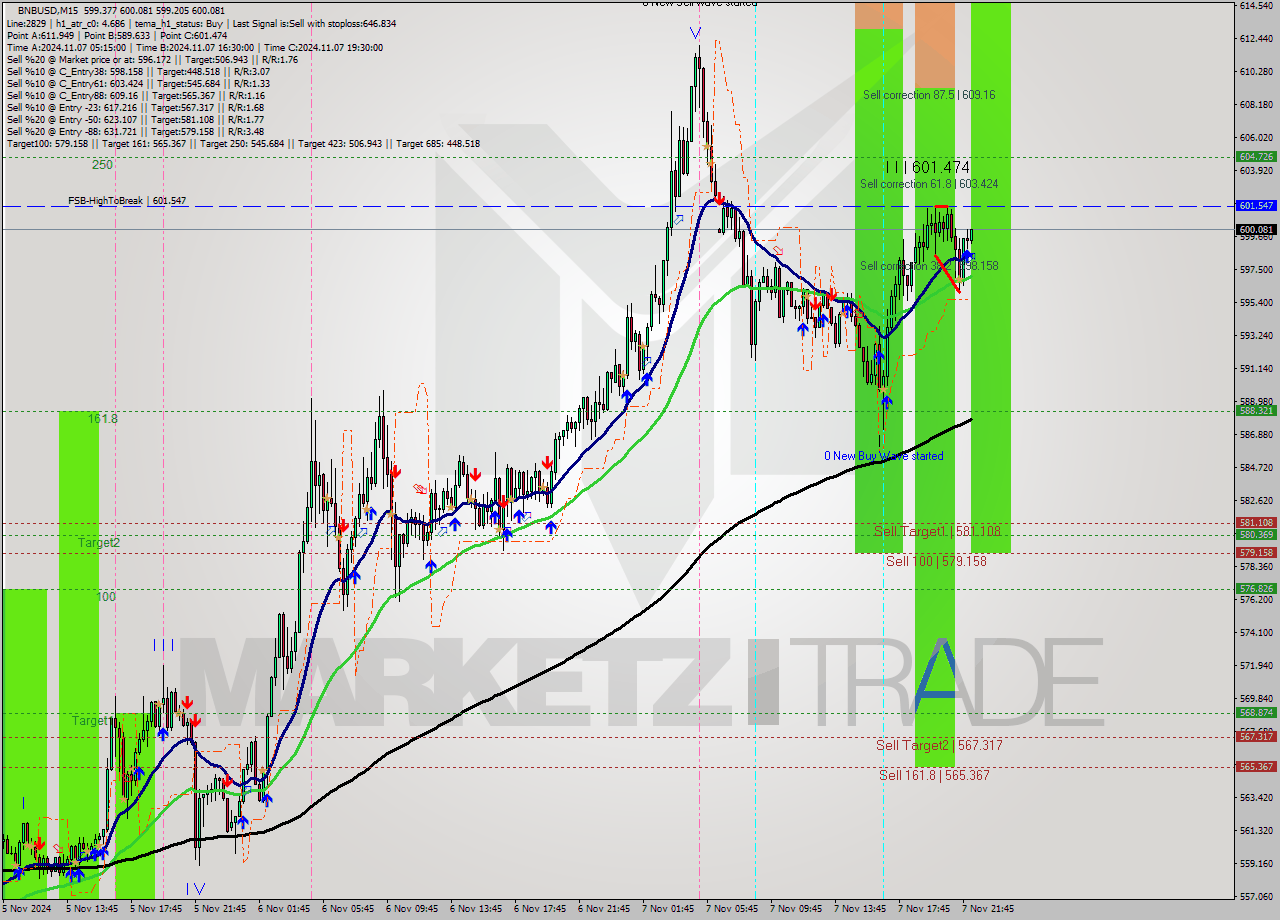Click the red 579.158 price tag
Screen dimensions: 1280x920
pyautogui.click(x=1256, y=552)
